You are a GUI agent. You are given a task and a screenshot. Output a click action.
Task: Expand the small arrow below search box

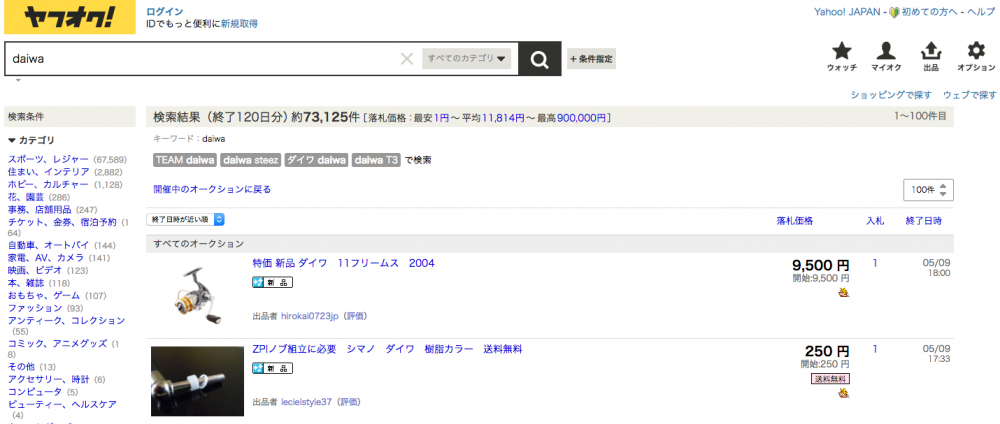tap(18, 80)
